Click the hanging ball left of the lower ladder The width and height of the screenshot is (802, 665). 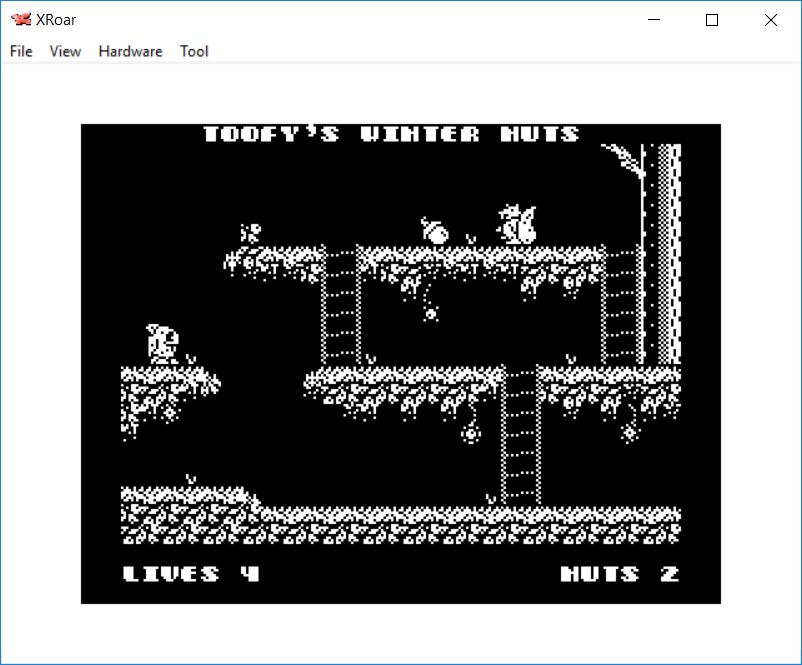(471, 433)
